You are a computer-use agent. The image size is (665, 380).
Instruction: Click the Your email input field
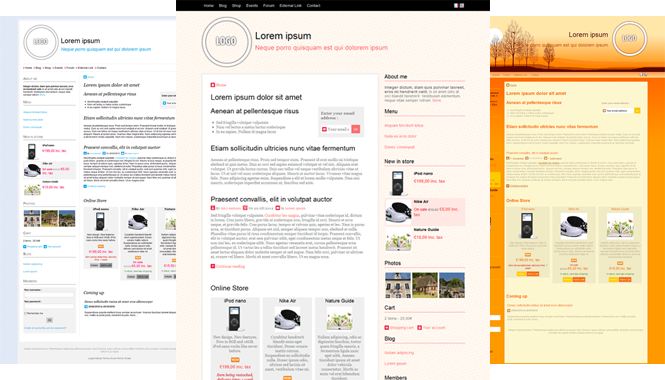point(336,129)
